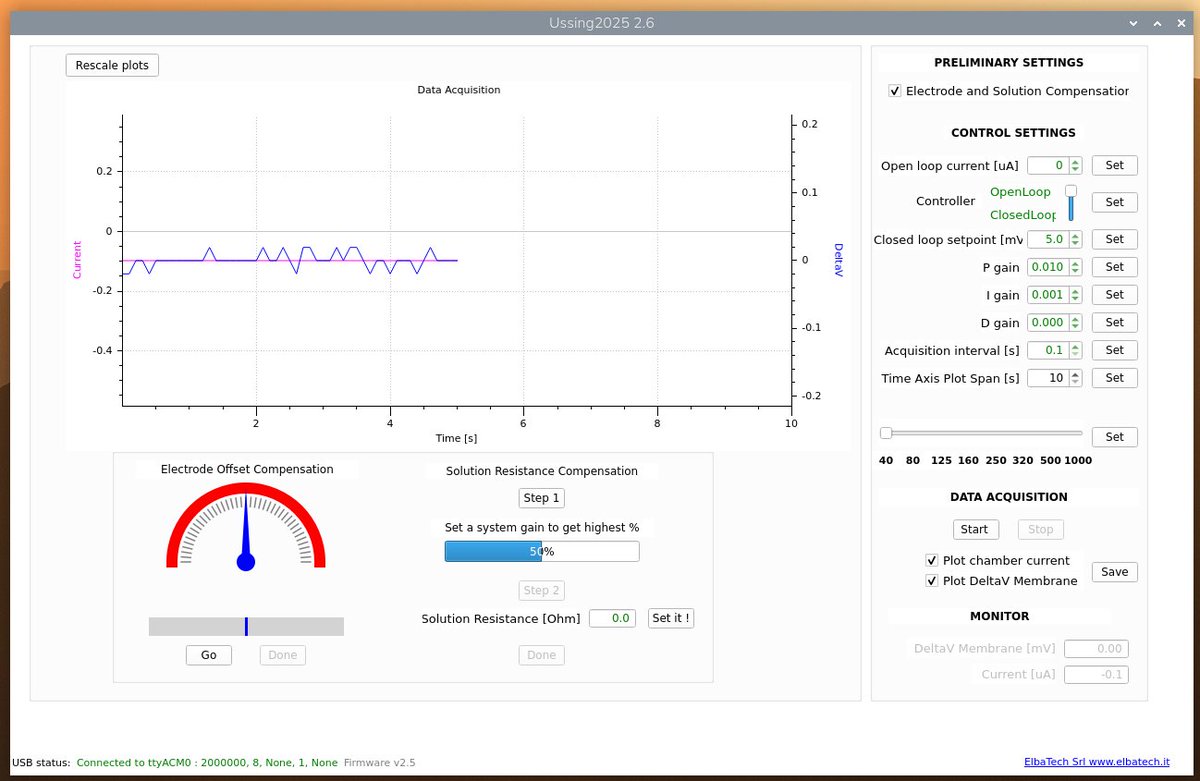This screenshot has height=781, width=1200.
Task: Click the ClosedLoop controller label
Action: tap(1023, 215)
